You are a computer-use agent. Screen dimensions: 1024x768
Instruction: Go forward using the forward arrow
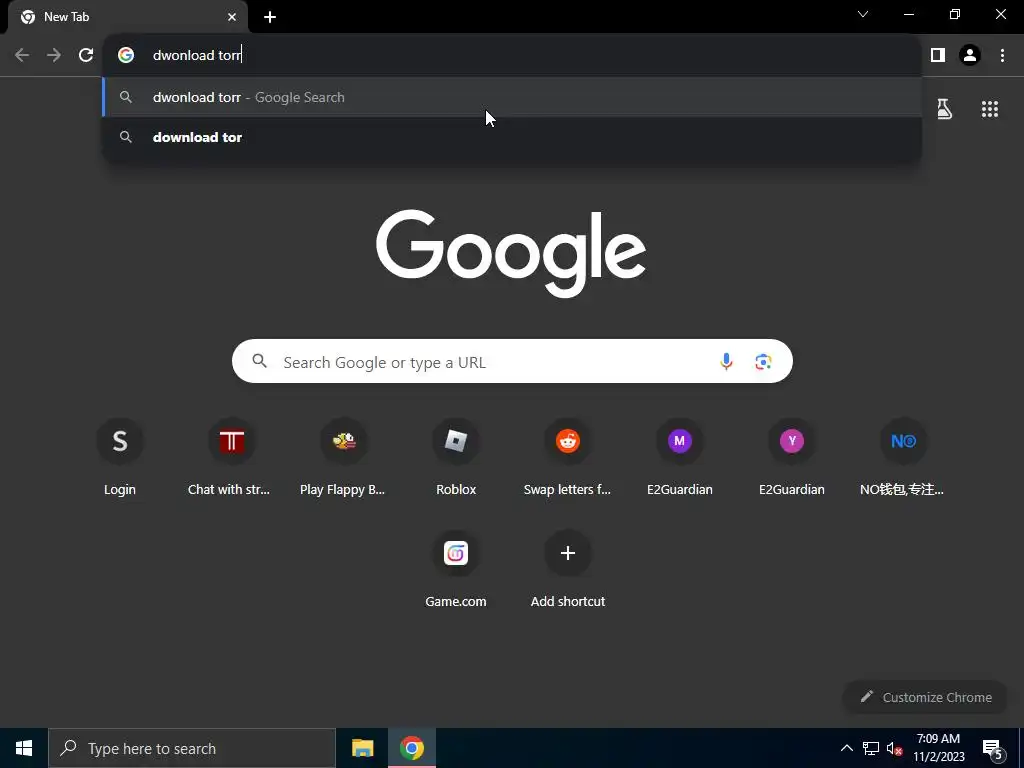pyautogui.click(x=54, y=55)
